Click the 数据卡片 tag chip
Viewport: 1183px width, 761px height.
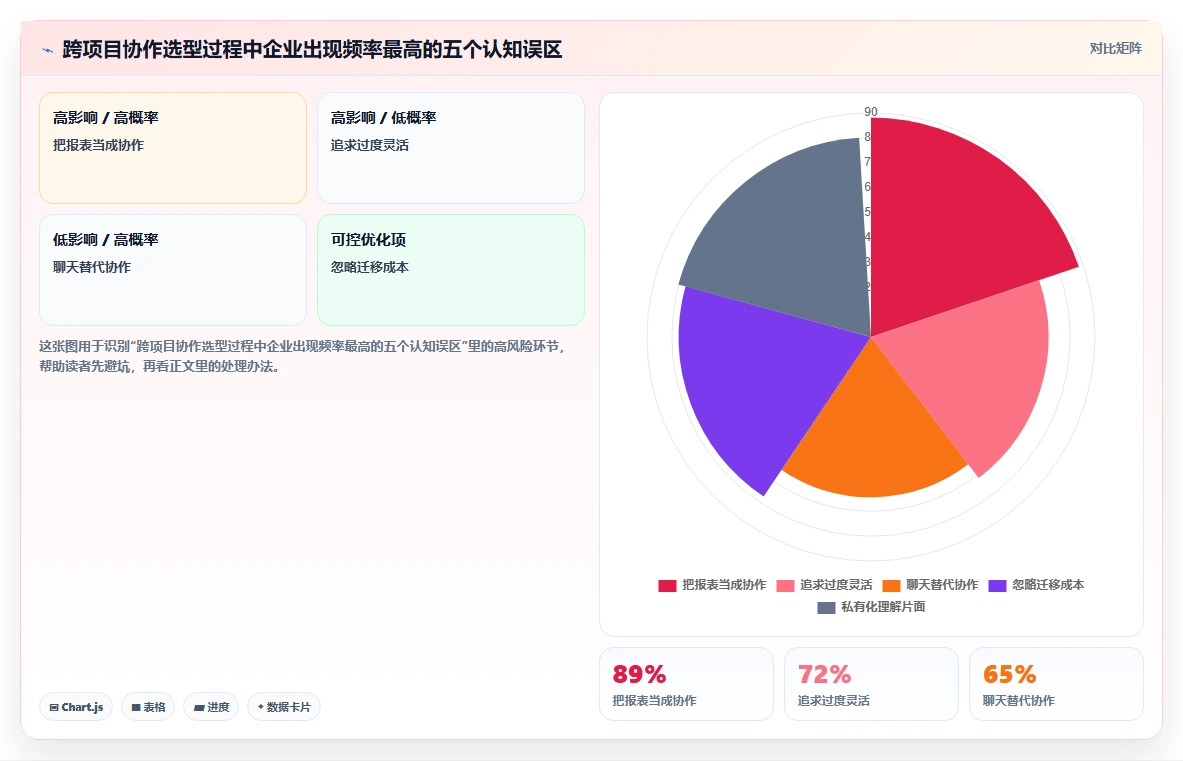tap(284, 707)
